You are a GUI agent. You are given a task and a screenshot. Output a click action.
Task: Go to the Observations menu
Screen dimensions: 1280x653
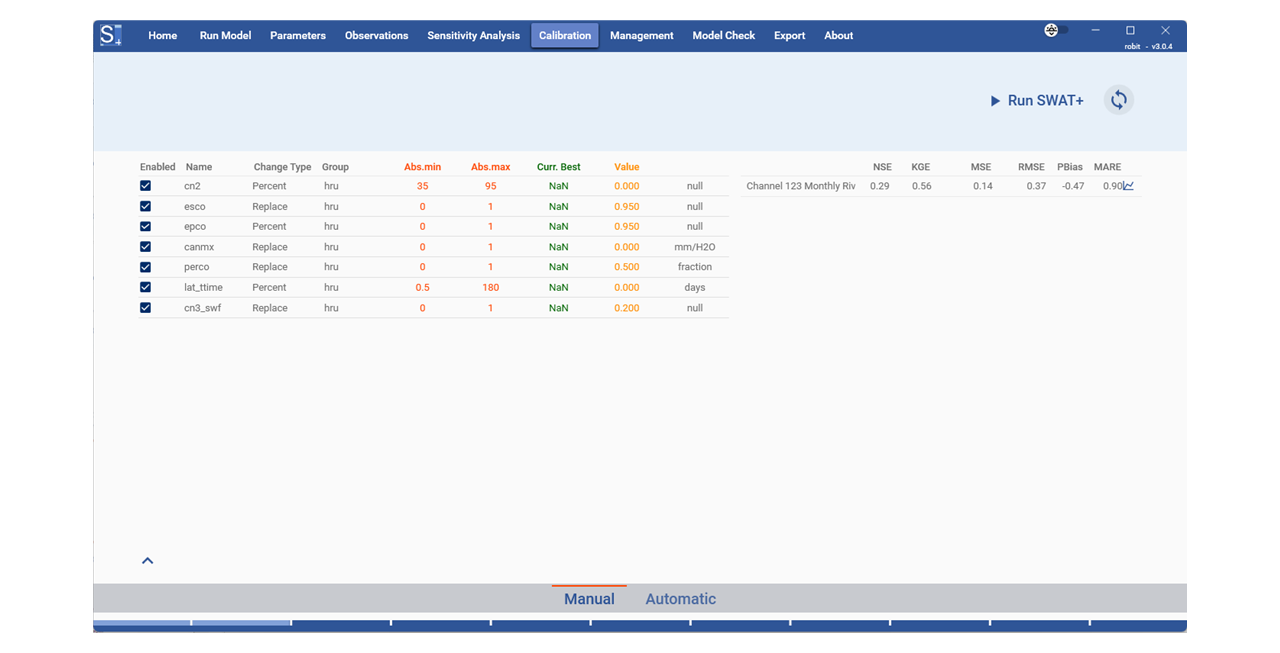tap(376, 36)
